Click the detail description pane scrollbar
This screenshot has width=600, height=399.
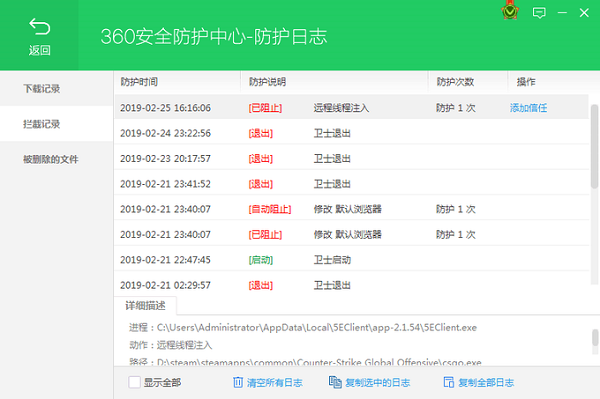(x=595, y=338)
